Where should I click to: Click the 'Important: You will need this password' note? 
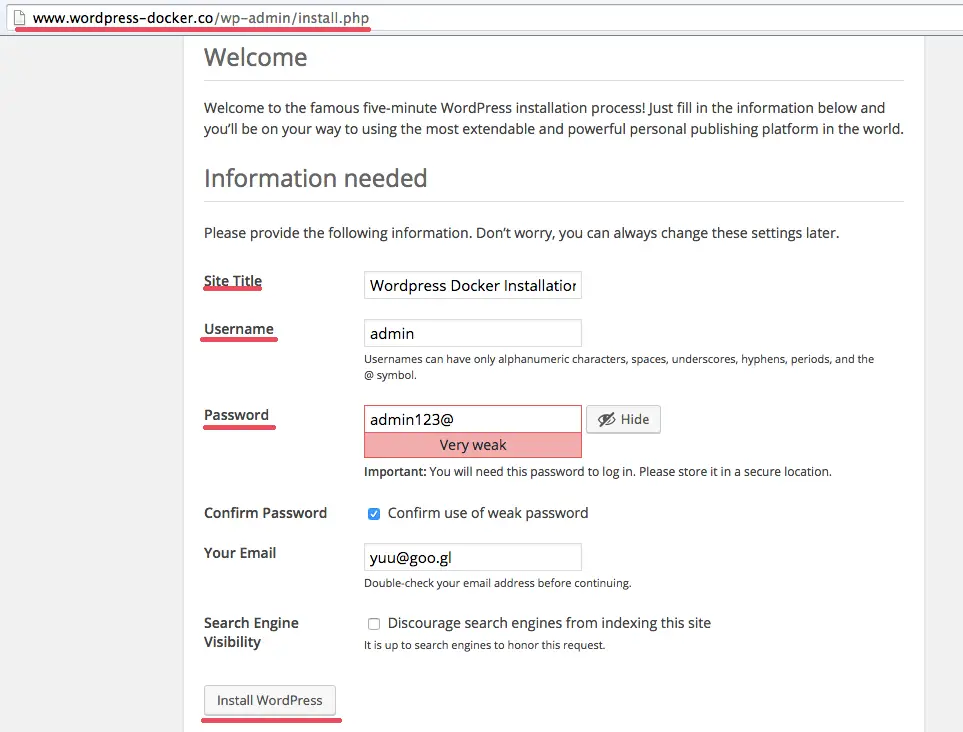[x=598, y=472]
